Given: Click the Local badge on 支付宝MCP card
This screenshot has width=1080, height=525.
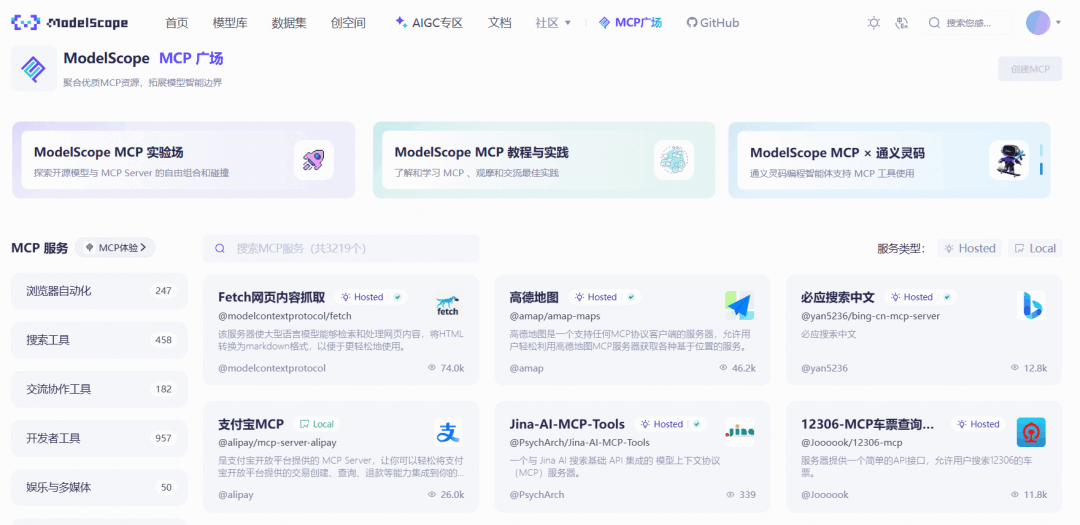Looking at the screenshot, I should tap(318, 424).
